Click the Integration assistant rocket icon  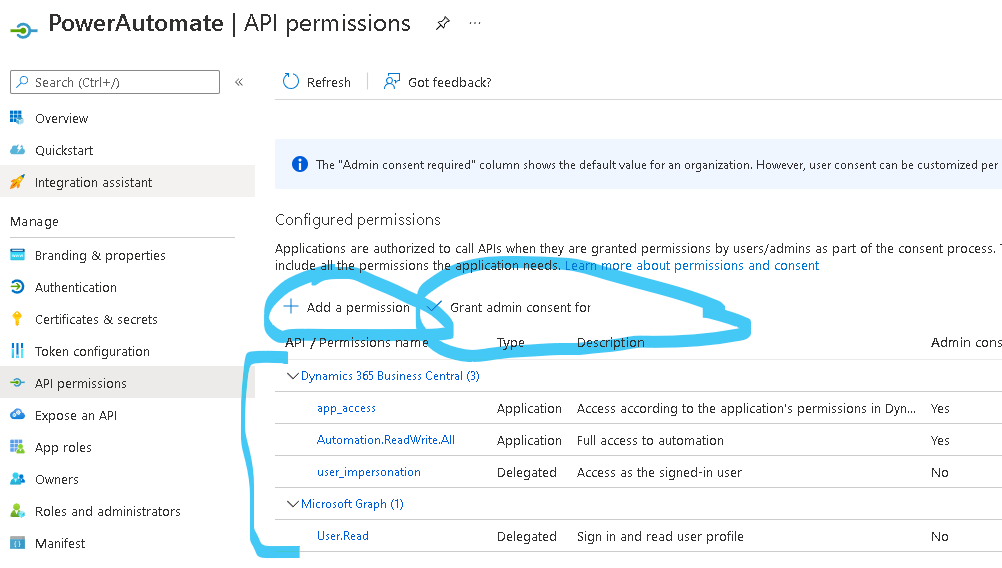point(17,182)
